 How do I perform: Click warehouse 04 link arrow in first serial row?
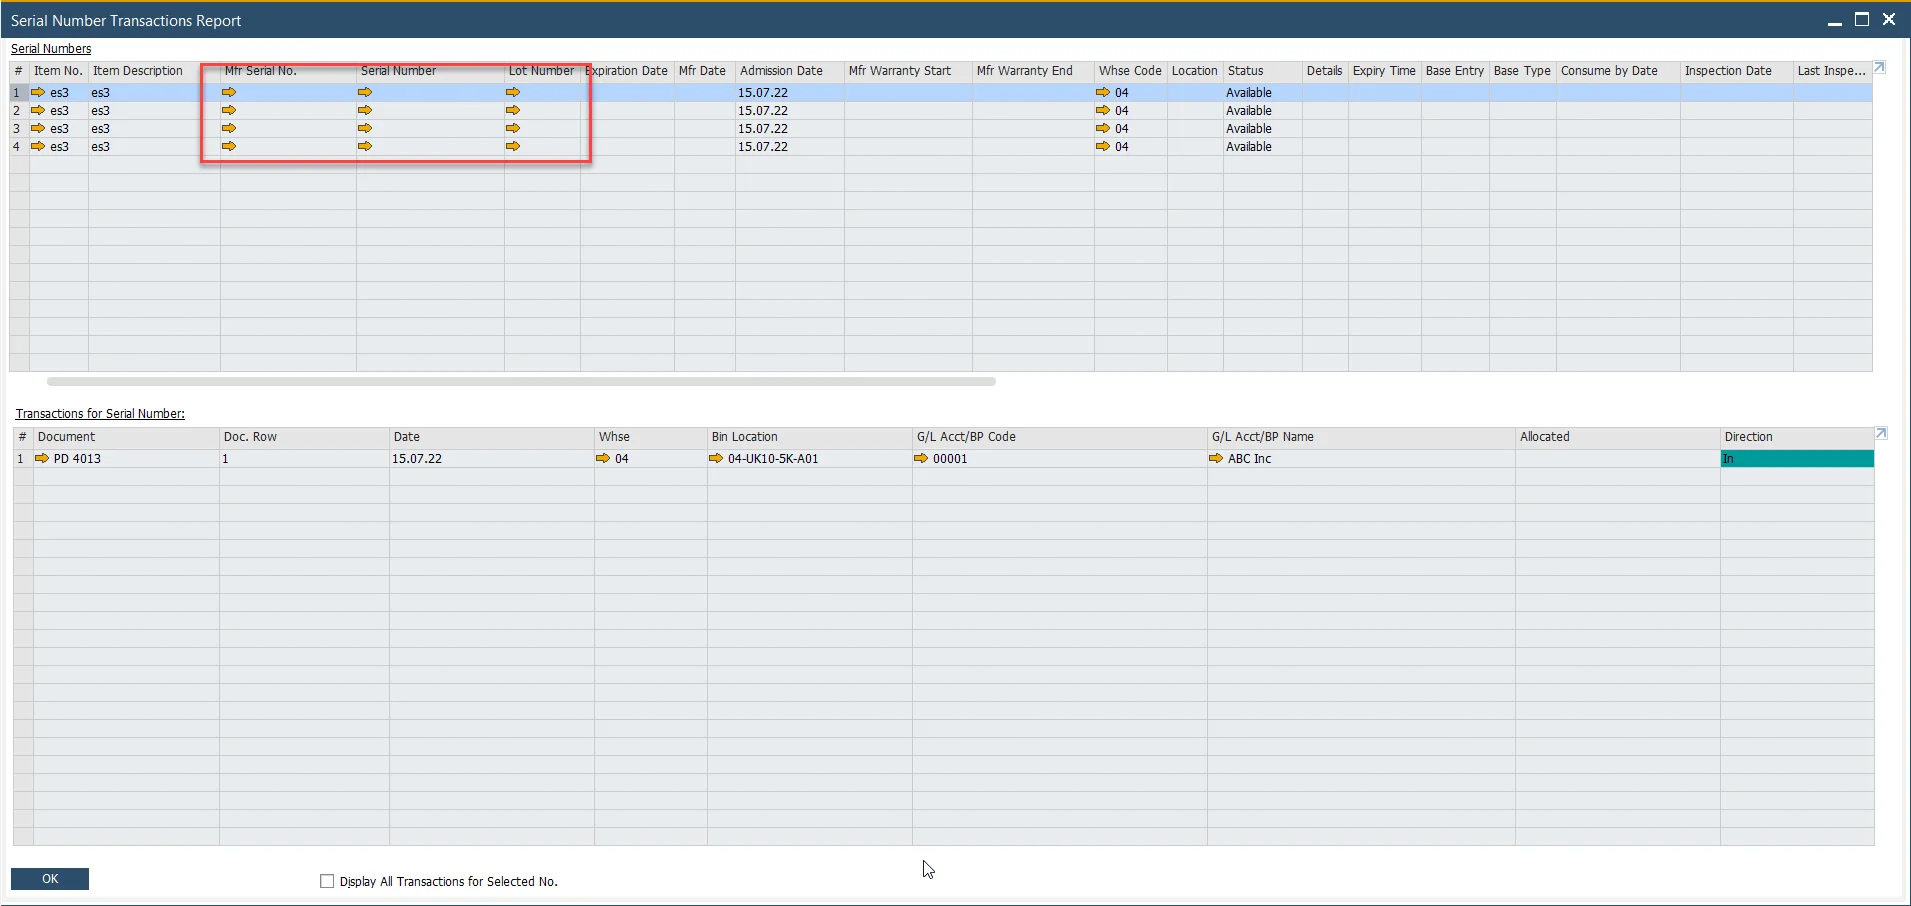coord(1103,92)
